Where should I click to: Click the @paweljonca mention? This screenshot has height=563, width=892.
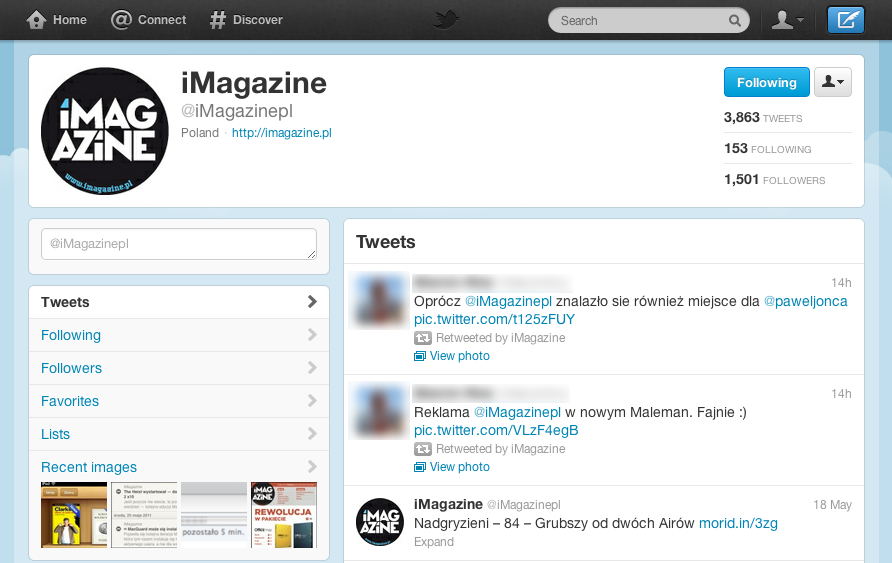(805, 301)
